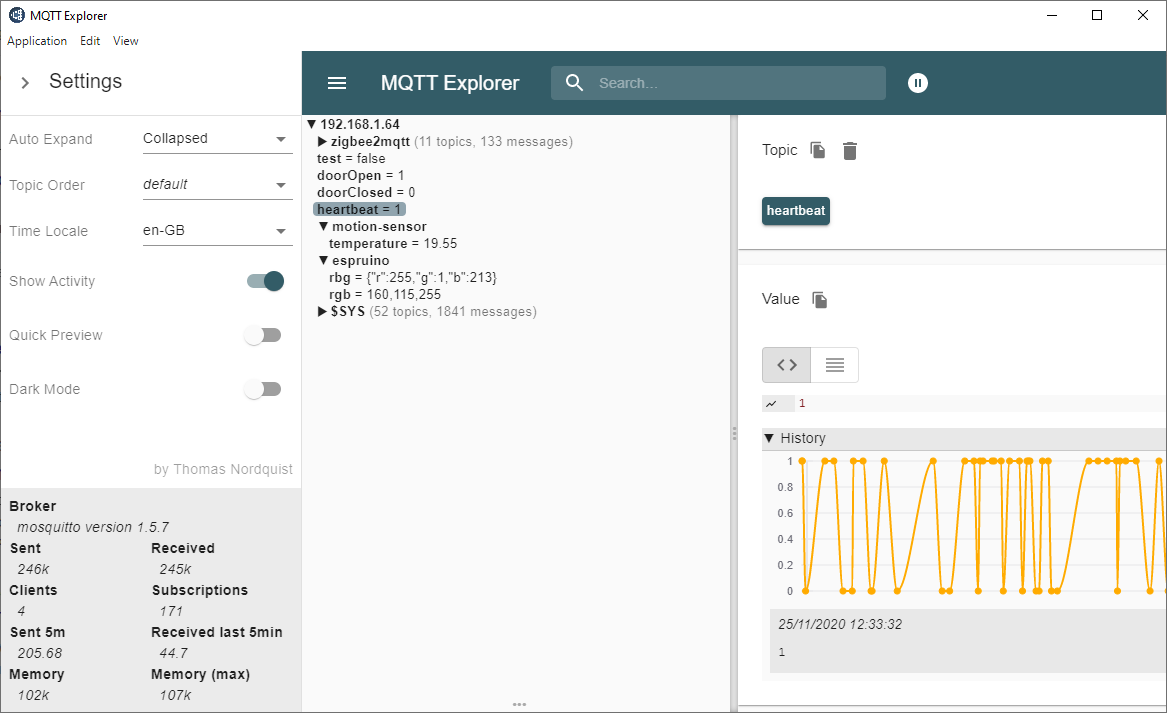Minimize the MQTT Explorer window
Screen dimensions: 1167x713
1052,15
